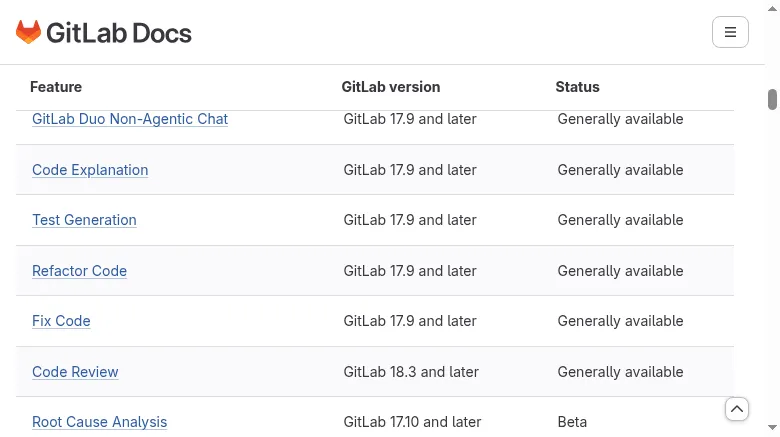Follow the Test Generation link

(x=84, y=220)
